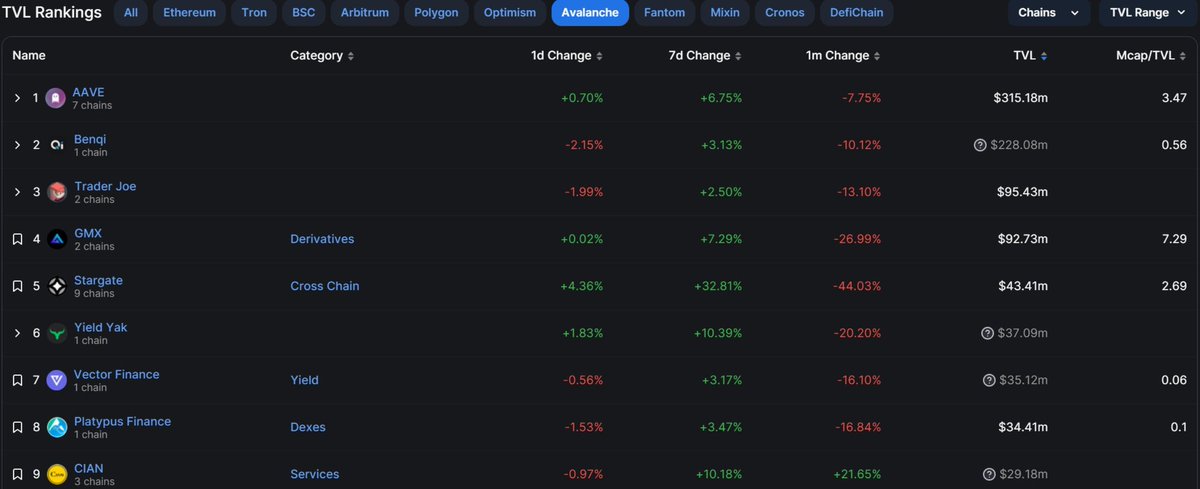The width and height of the screenshot is (1200, 489).
Task: Select the Cronos filter tab
Action: coord(784,13)
